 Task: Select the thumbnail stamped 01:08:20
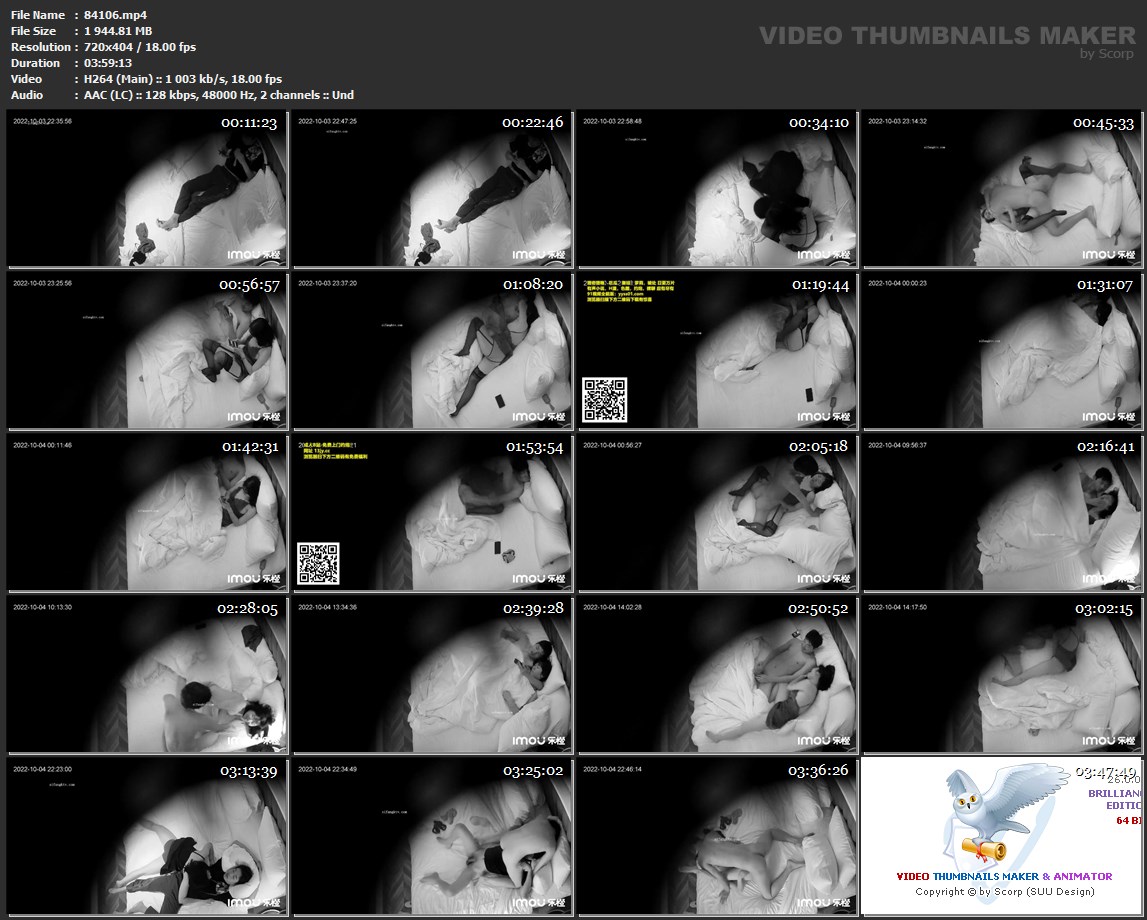(432, 350)
